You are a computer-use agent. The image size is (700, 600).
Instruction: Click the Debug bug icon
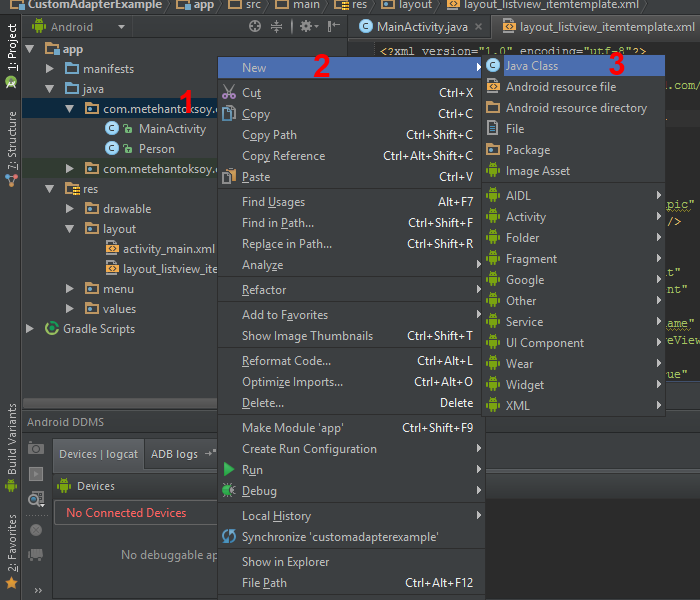click(229, 491)
